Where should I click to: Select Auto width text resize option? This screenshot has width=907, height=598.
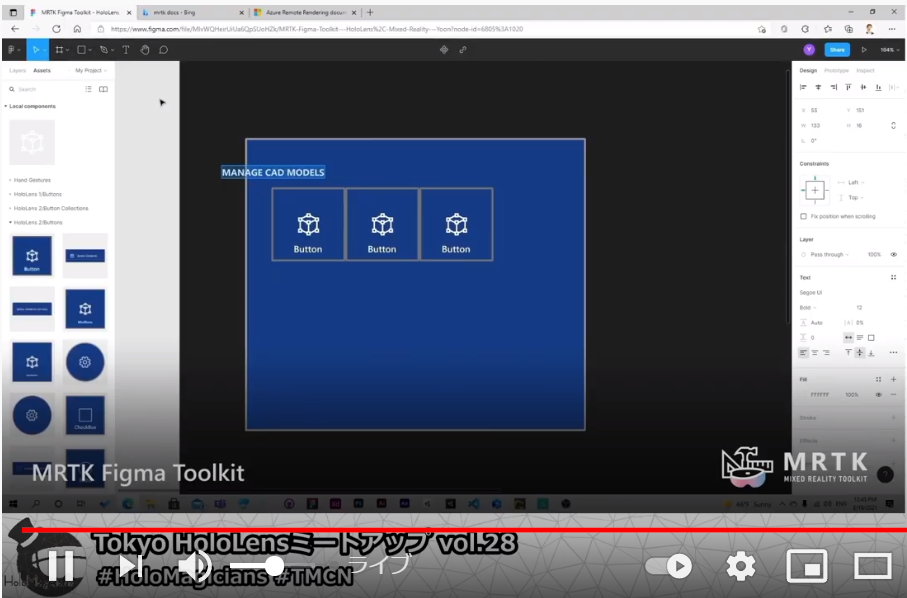849,338
